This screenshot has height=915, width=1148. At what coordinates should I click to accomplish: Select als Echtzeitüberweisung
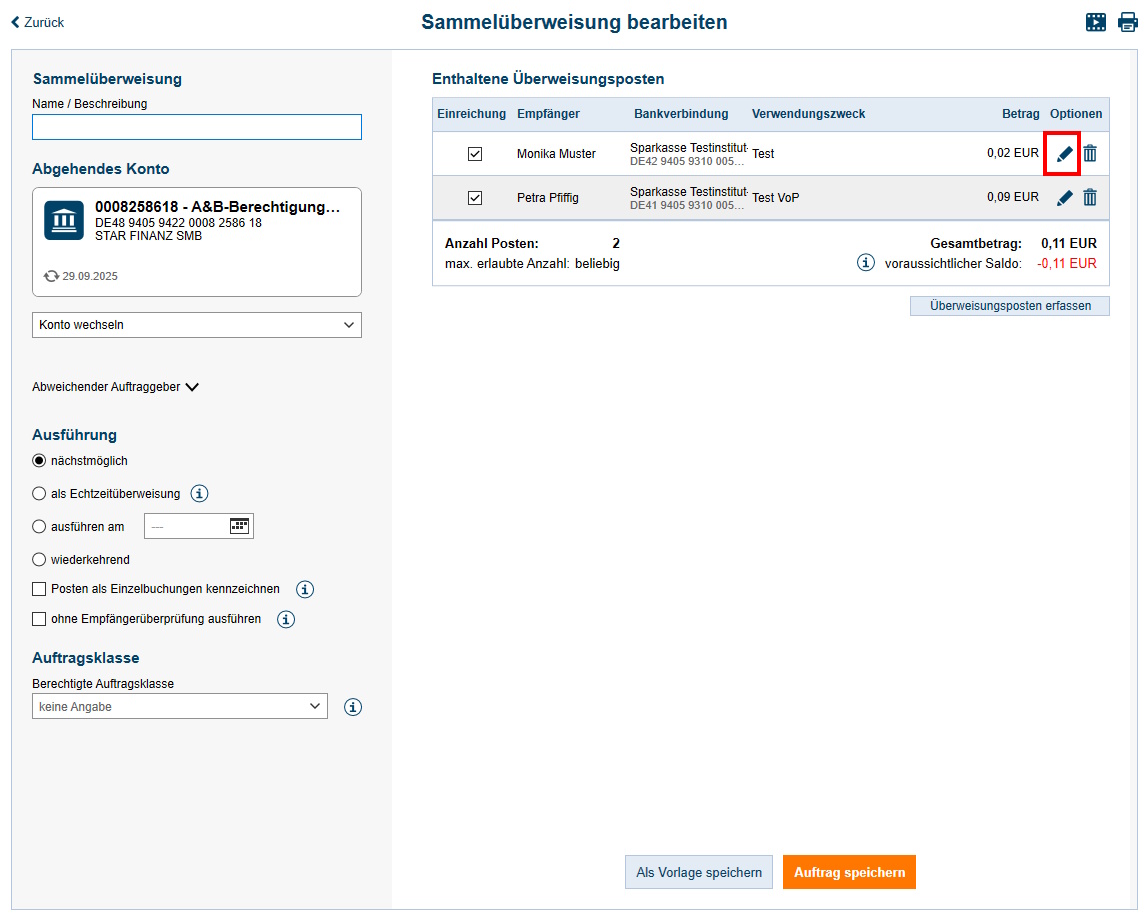pos(39,493)
